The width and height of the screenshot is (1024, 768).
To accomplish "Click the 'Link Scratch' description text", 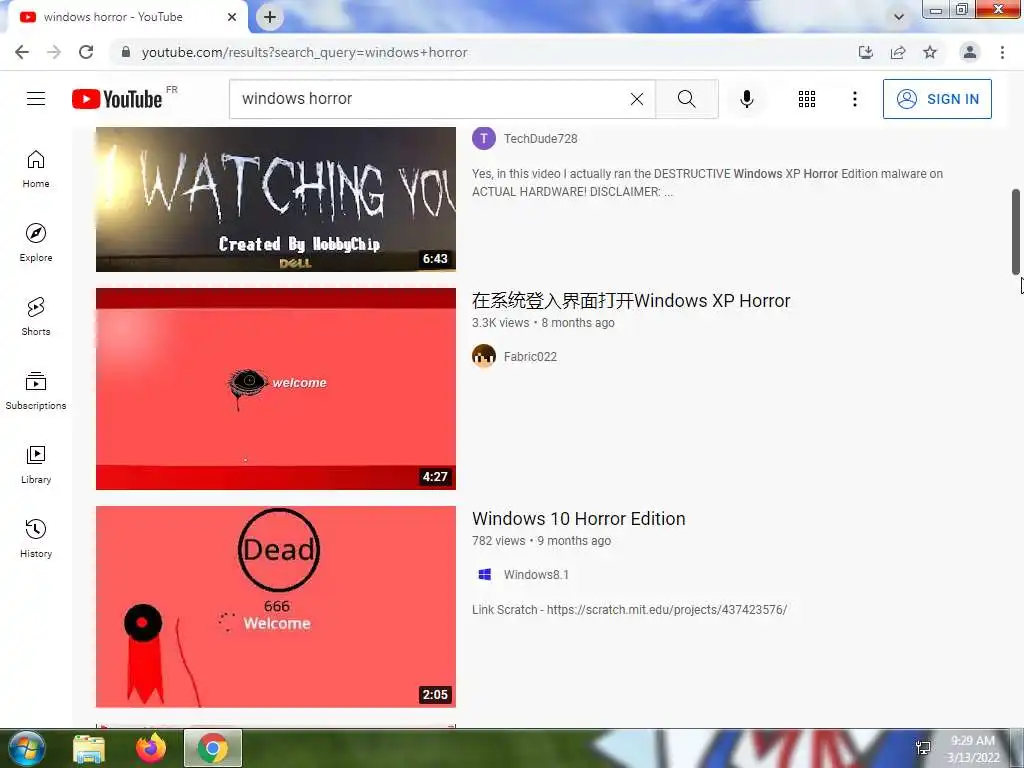I will click(630, 609).
